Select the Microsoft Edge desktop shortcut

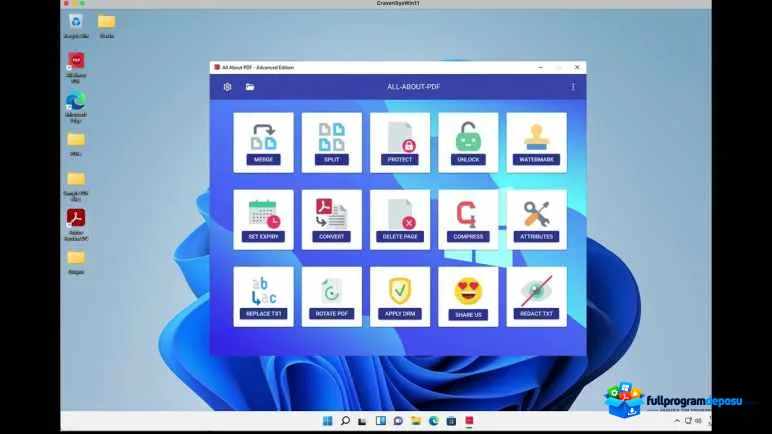click(x=76, y=107)
